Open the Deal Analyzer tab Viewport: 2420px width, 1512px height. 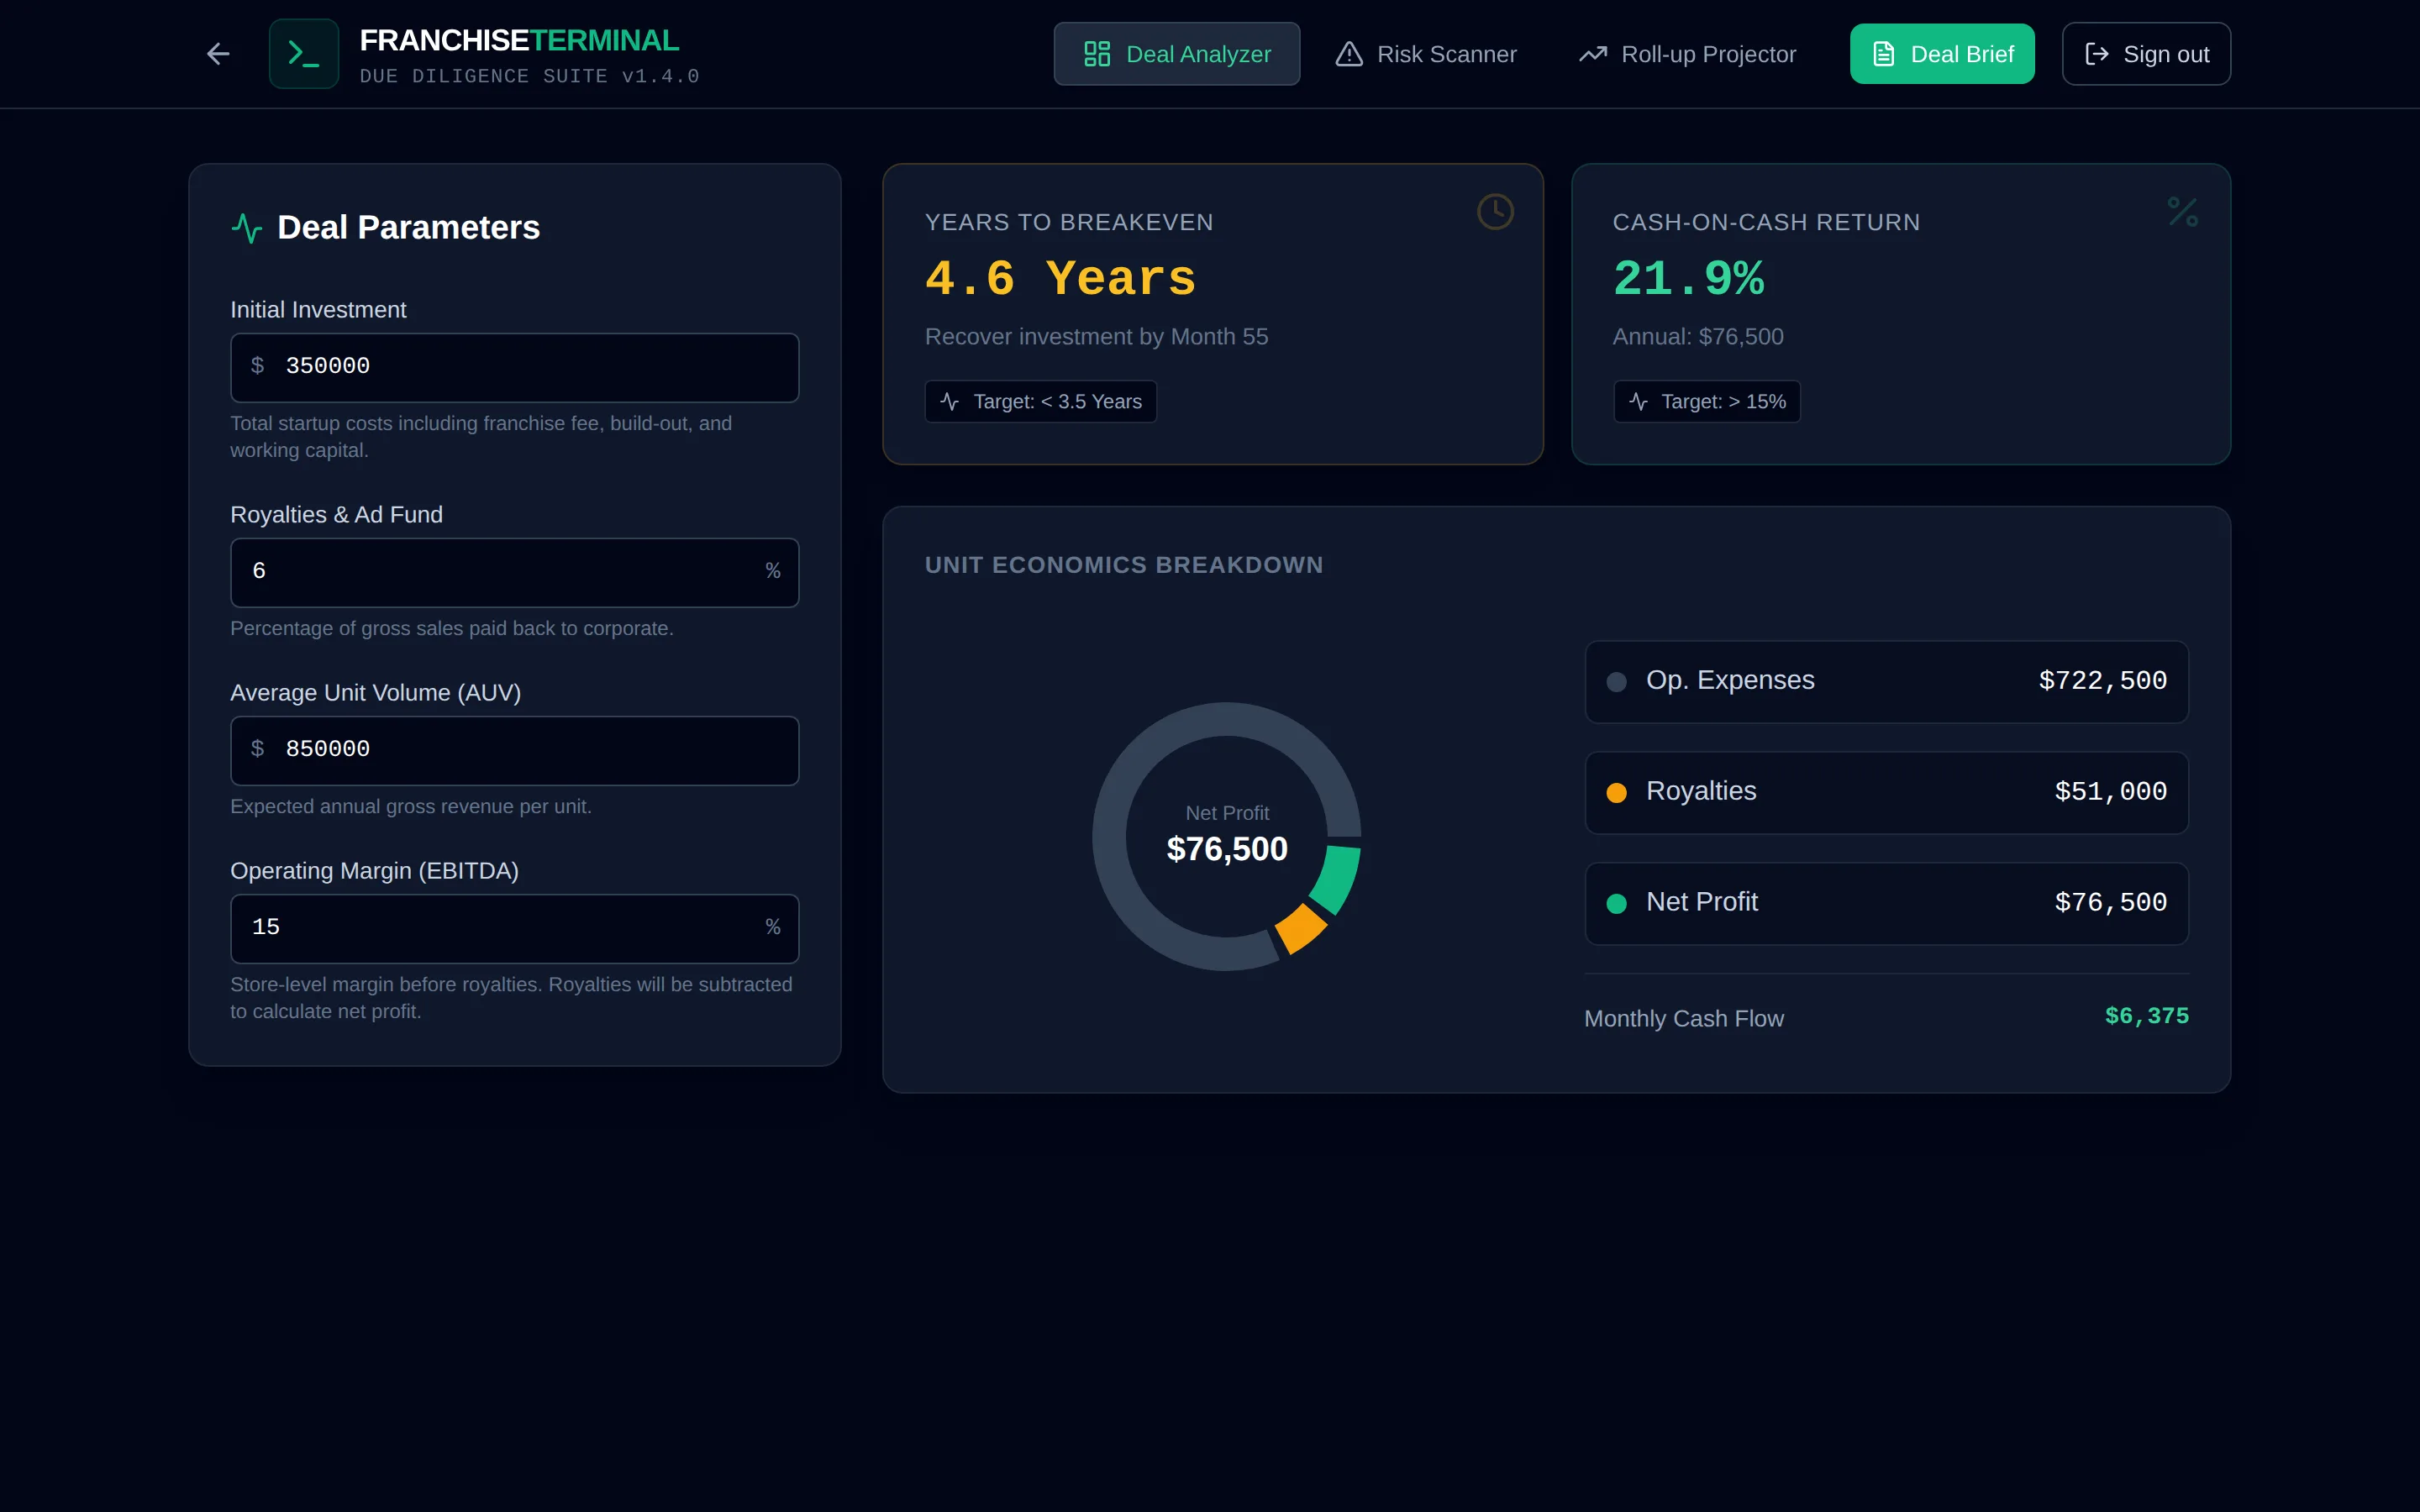click(x=1177, y=54)
